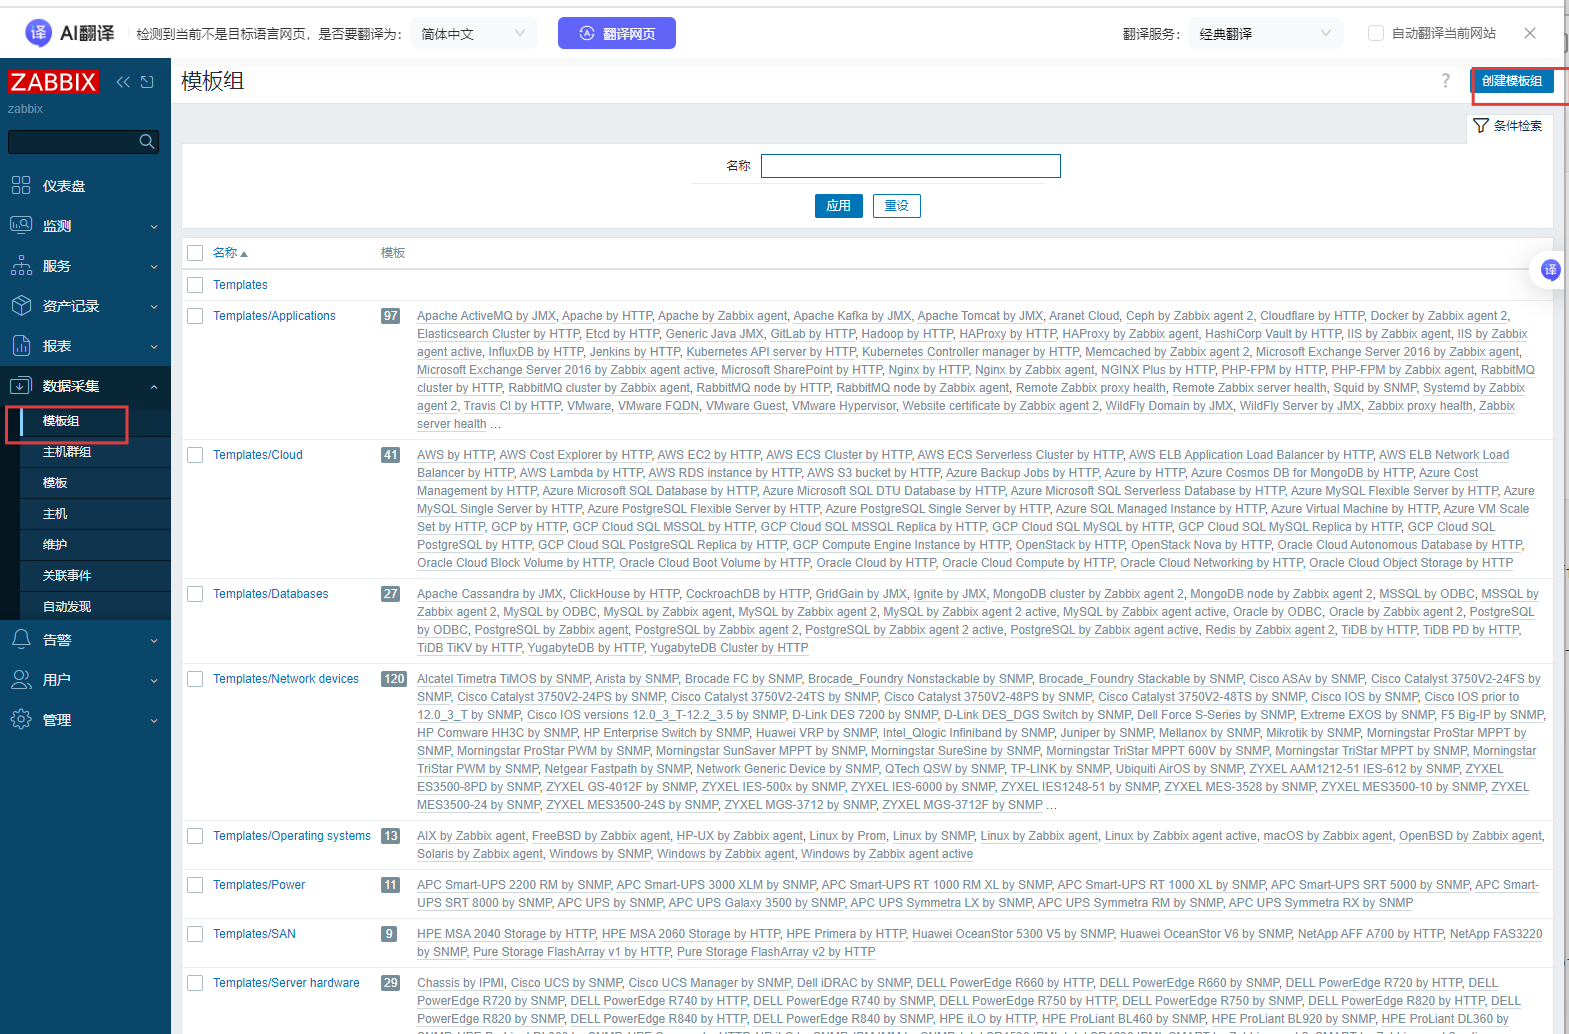This screenshot has width=1569, height=1034.
Task: Click the 120 count badge for Network devices
Action: [x=394, y=679]
